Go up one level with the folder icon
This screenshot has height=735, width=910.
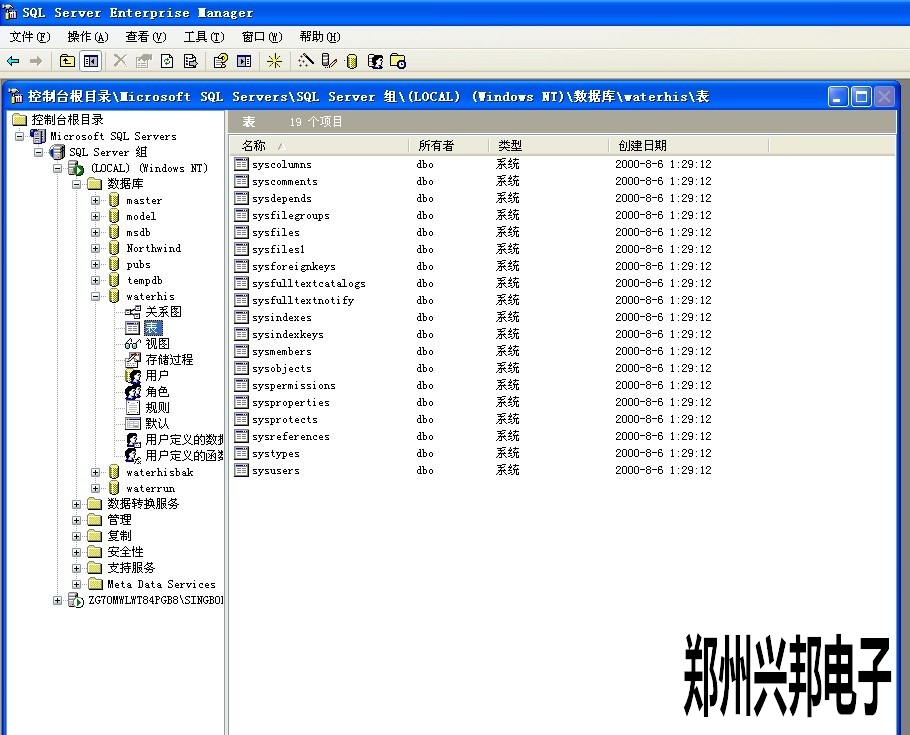67,61
